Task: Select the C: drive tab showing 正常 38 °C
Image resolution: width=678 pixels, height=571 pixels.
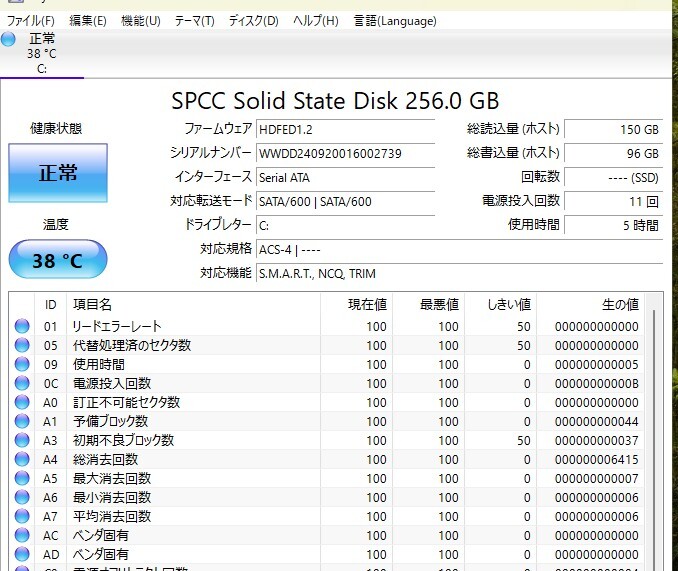Action: pos(42,54)
